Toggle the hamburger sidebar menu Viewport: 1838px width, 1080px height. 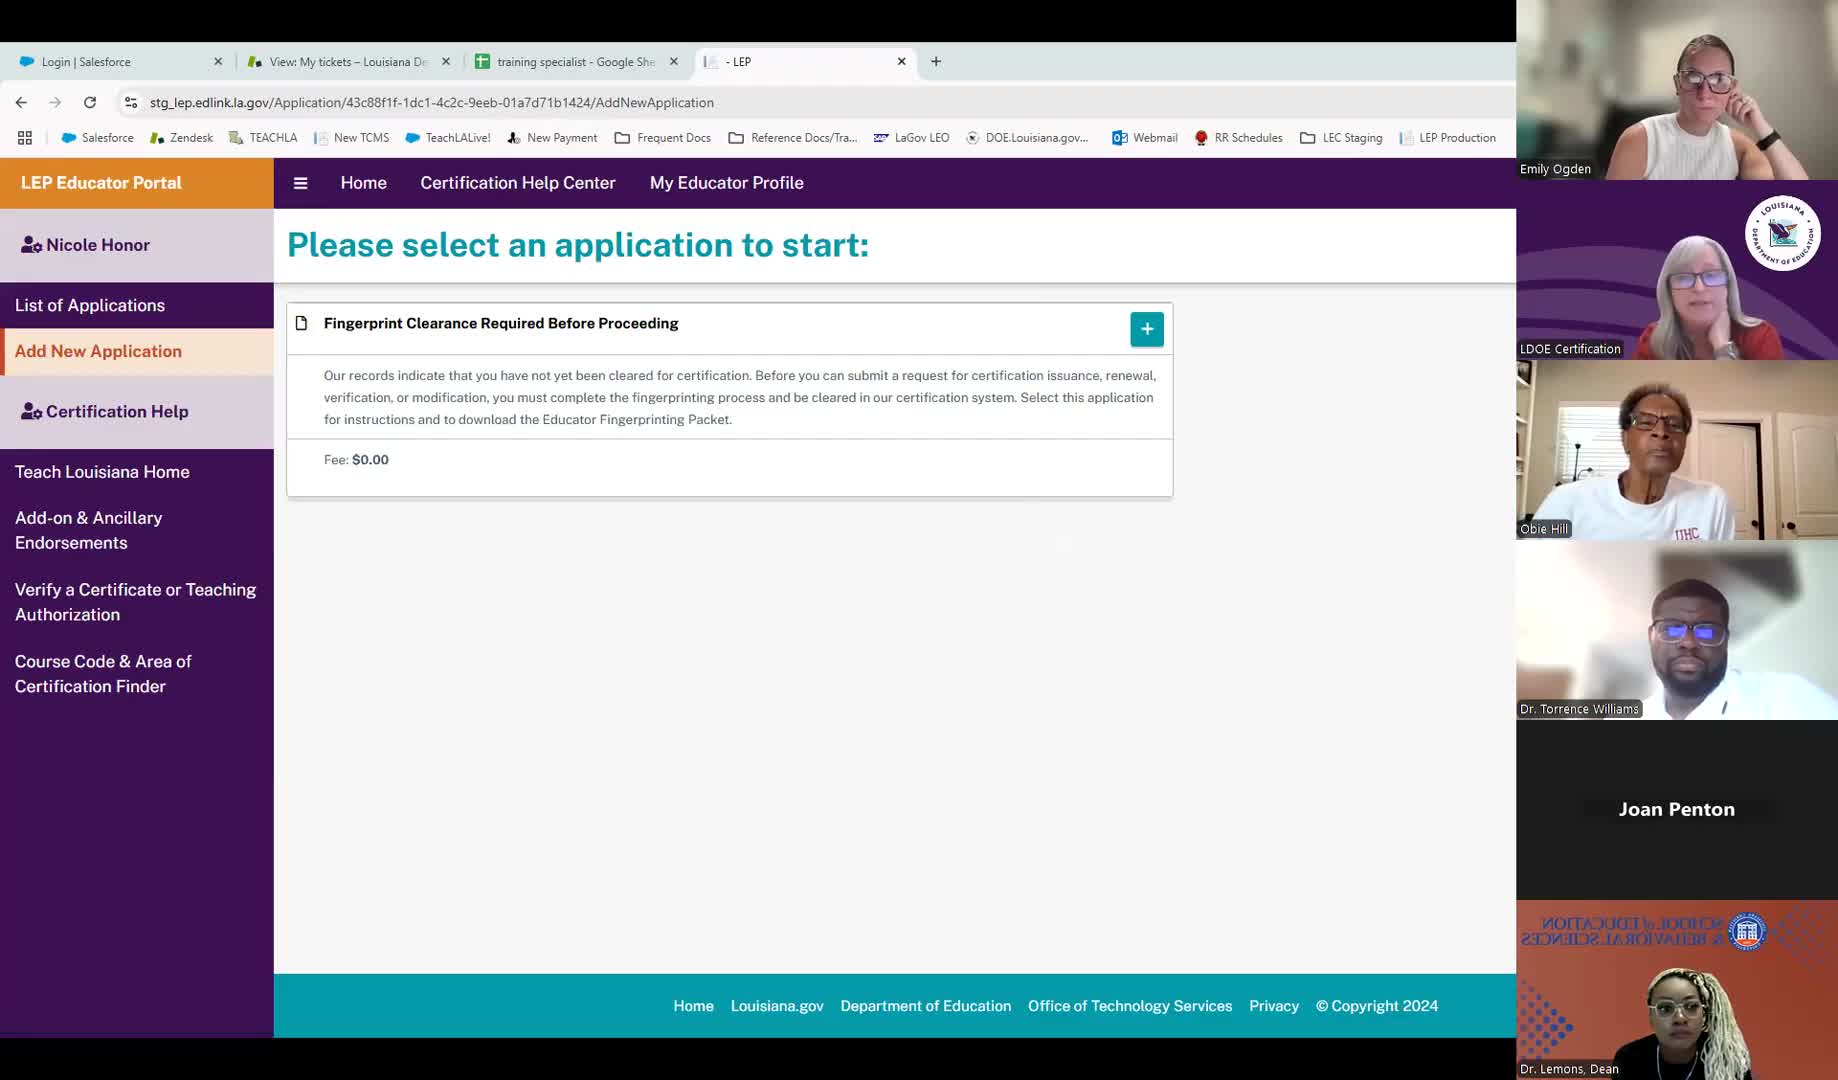tap(300, 183)
